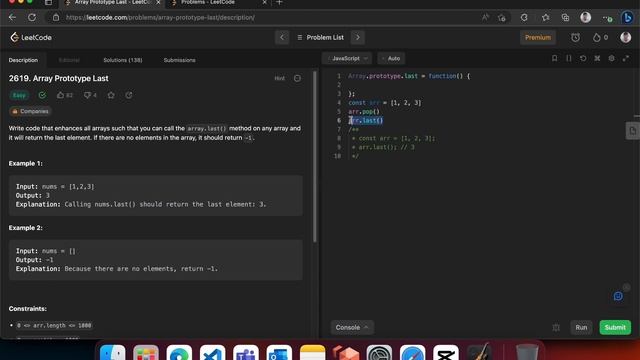Go to the next problem arrow
640x360 pixels.
[358, 38]
